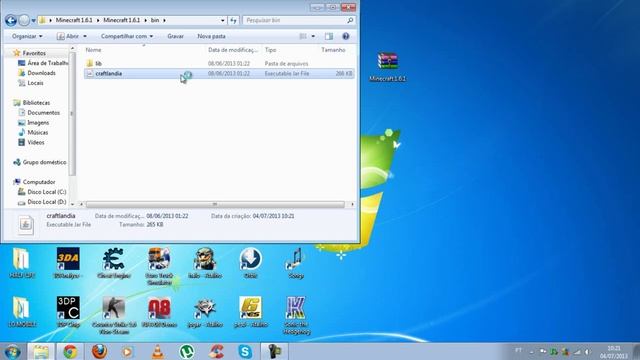Launch the Cheat Engine shortcut
This screenshot has height=360, width=640.
point(113,263)
